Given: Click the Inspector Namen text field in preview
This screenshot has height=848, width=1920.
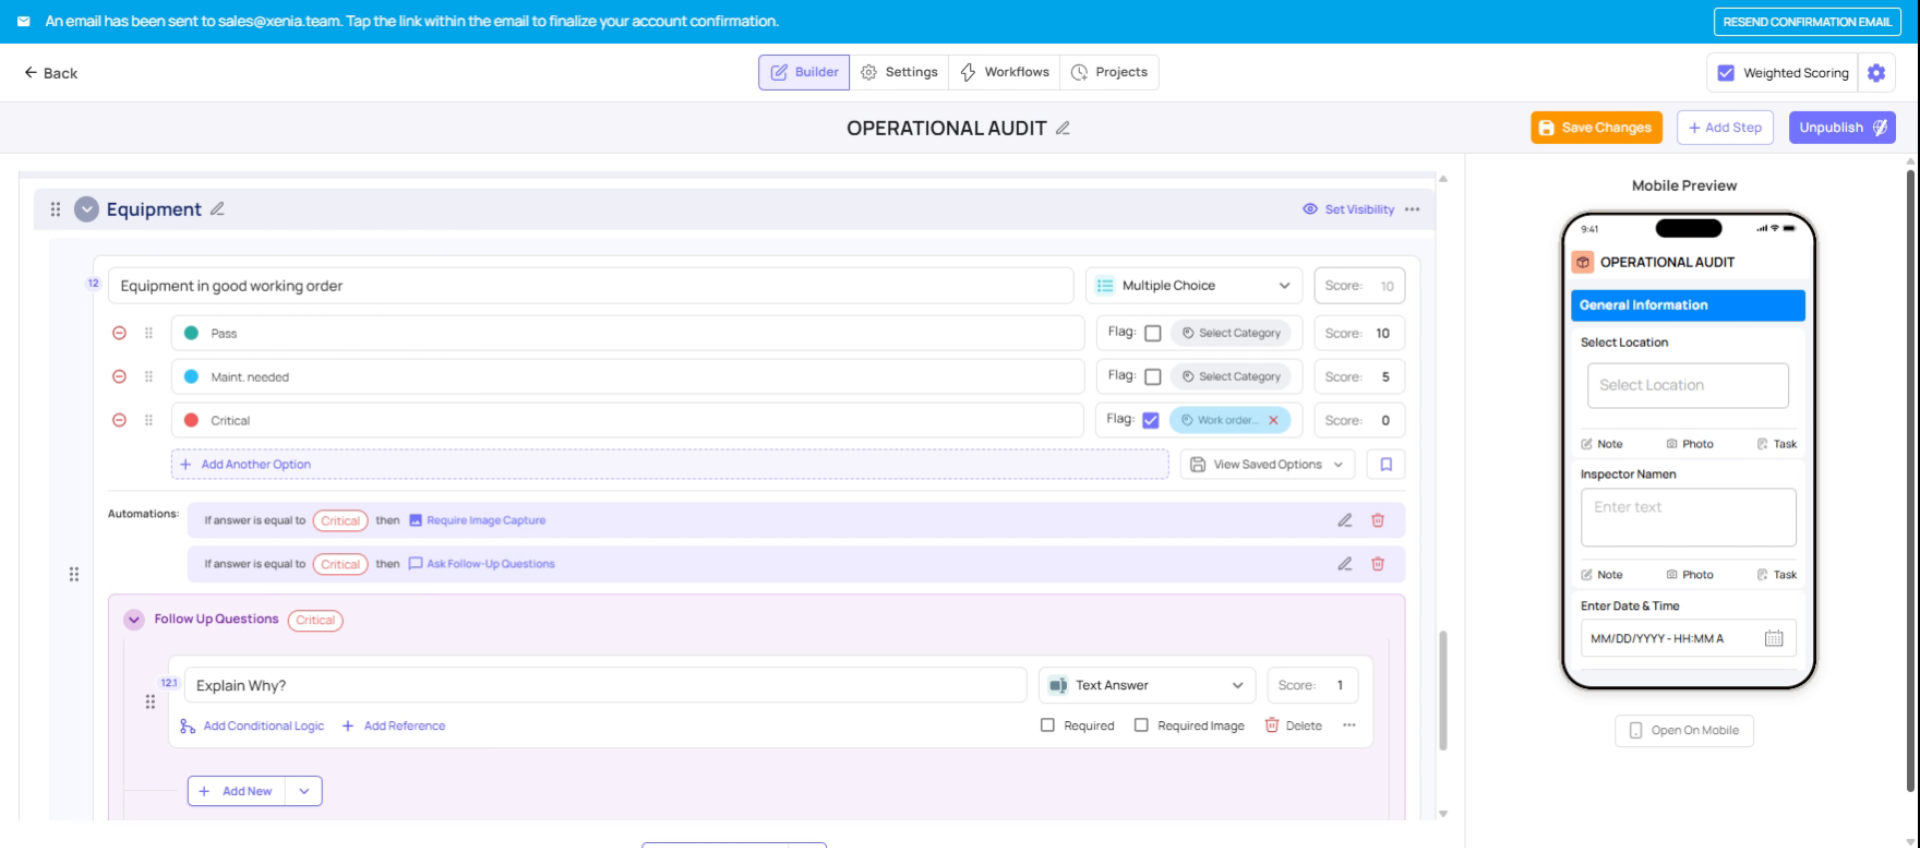Looking at the screenshot, I should click(x=1688, y=517).
